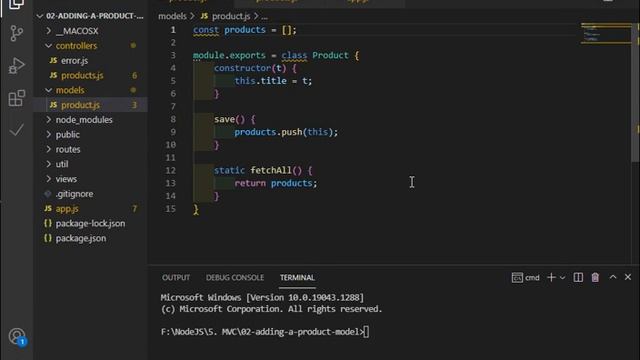This screenshot has width=640, height=360.
Task: Split the terminal panel
Action: tap(578, 278)
